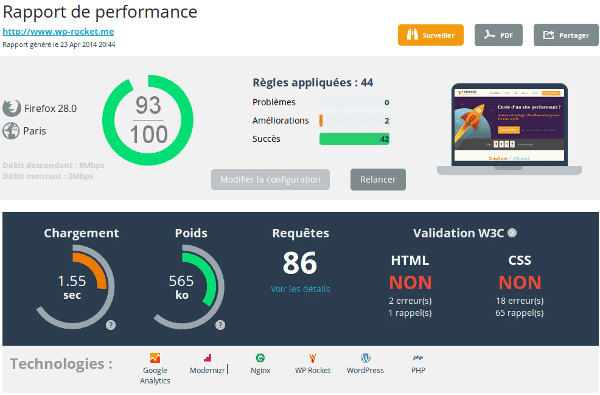Click the Paris globe icon
The width and height of the screenshot is (600, 395).
tap(11, 131)
